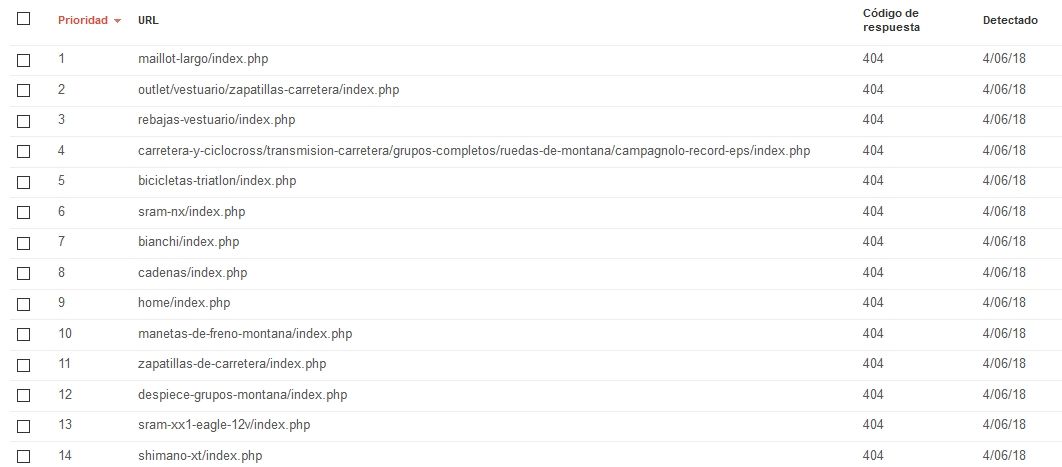The image size is (1062, 467).
Task: Open the campagnolo-record-eps/index.php URL
Action: point(473,150)
